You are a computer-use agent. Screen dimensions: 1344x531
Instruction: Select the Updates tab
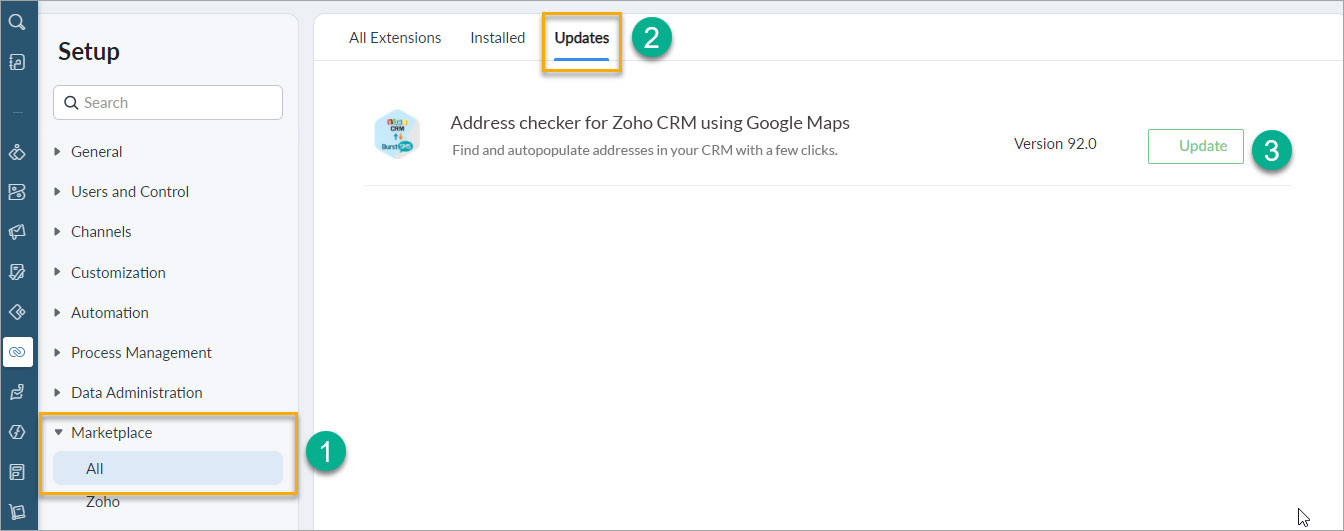(582, 39)
